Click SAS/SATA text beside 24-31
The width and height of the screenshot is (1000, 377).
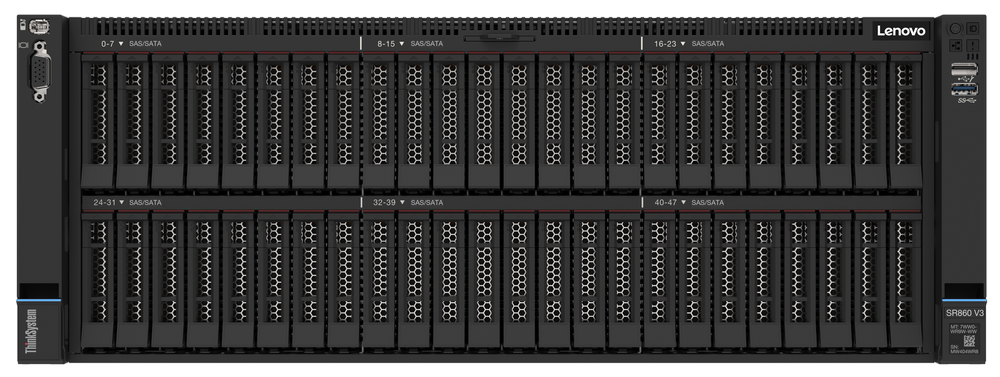145,202
